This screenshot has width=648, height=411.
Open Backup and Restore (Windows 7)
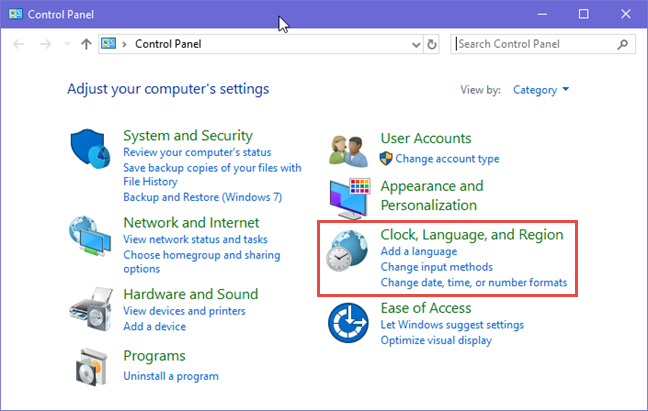(188, 197)
